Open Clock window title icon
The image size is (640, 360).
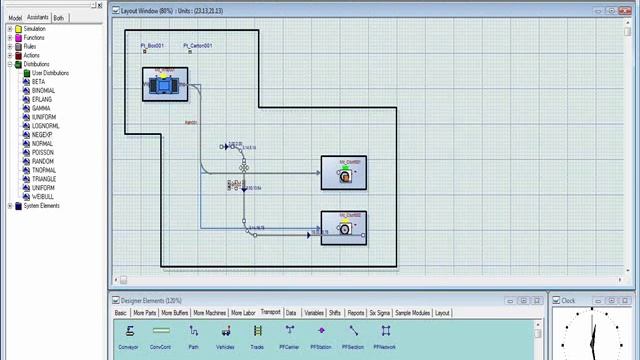[x=556, y=300]
